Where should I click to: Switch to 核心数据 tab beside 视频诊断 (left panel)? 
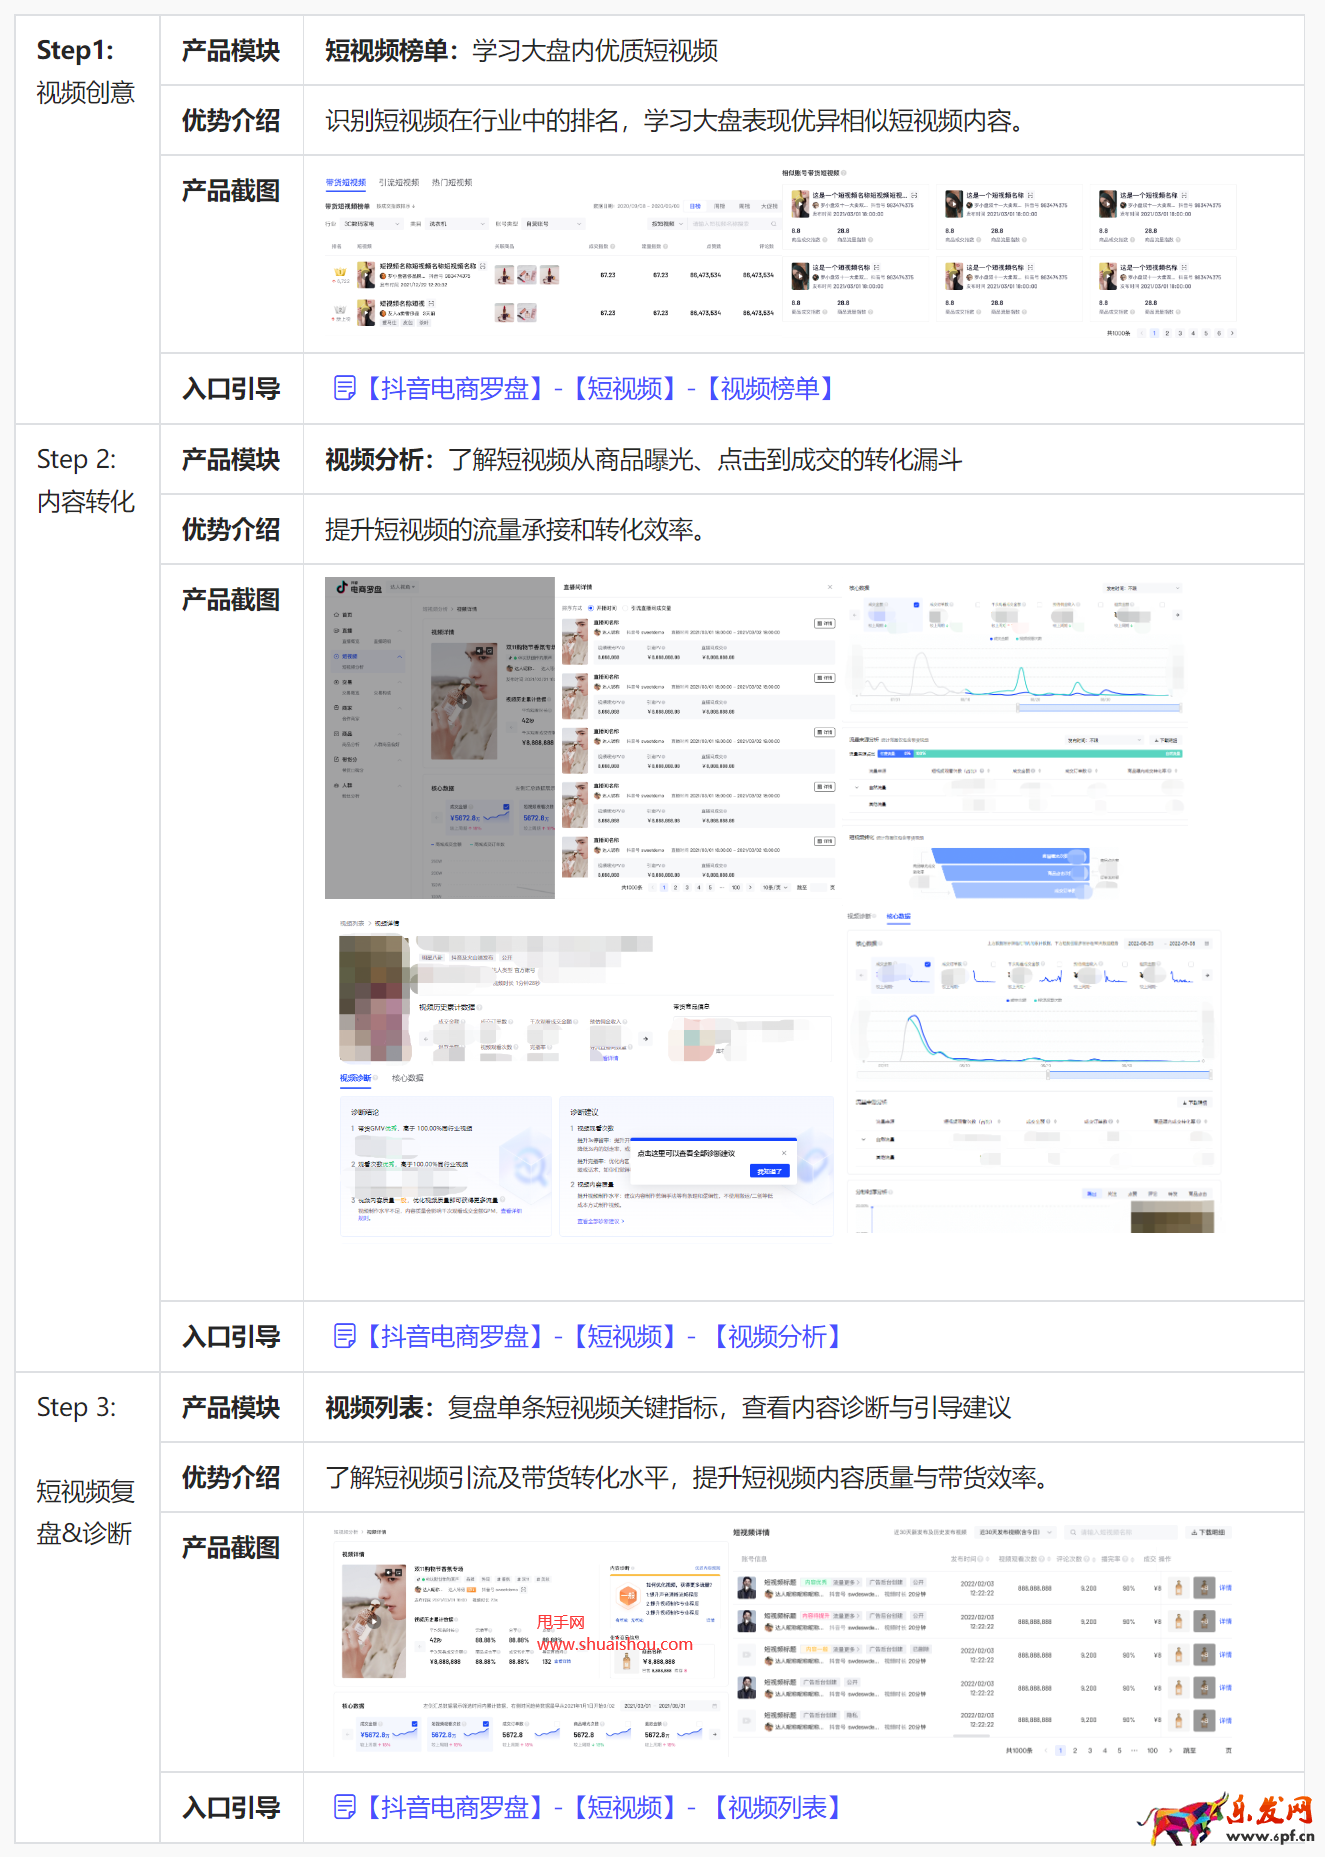(408, 1078)
